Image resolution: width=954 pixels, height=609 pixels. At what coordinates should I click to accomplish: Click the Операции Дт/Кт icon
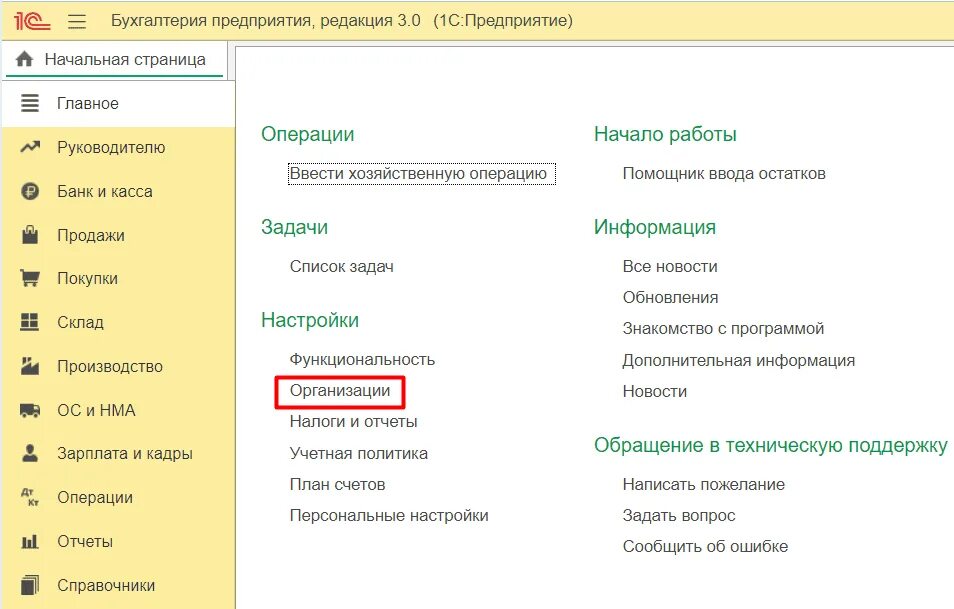pos(30,497)
